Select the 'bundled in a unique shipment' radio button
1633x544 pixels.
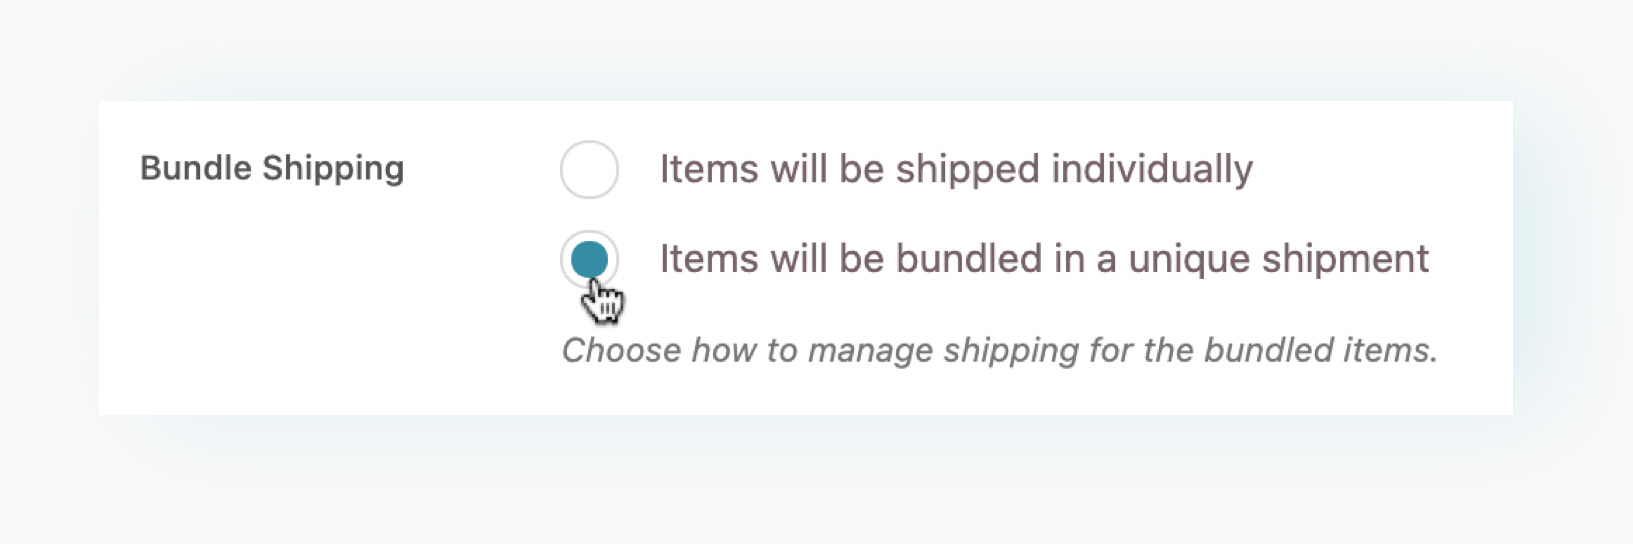pyautogui.click(x=589, y=259)
